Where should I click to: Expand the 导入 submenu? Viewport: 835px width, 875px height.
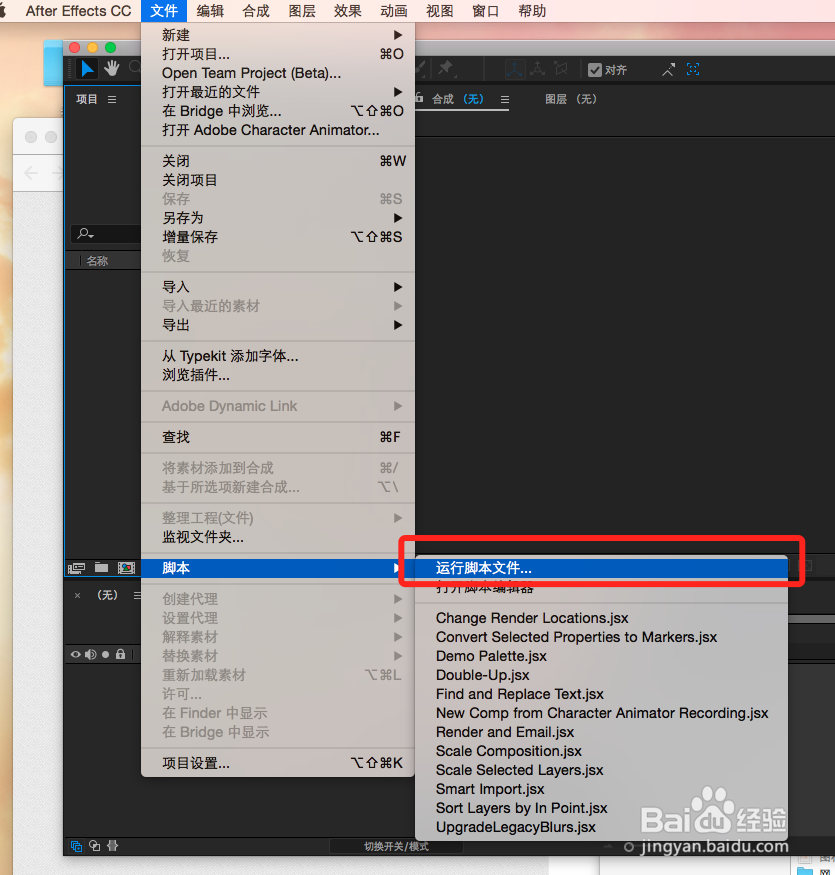(278, 287)
